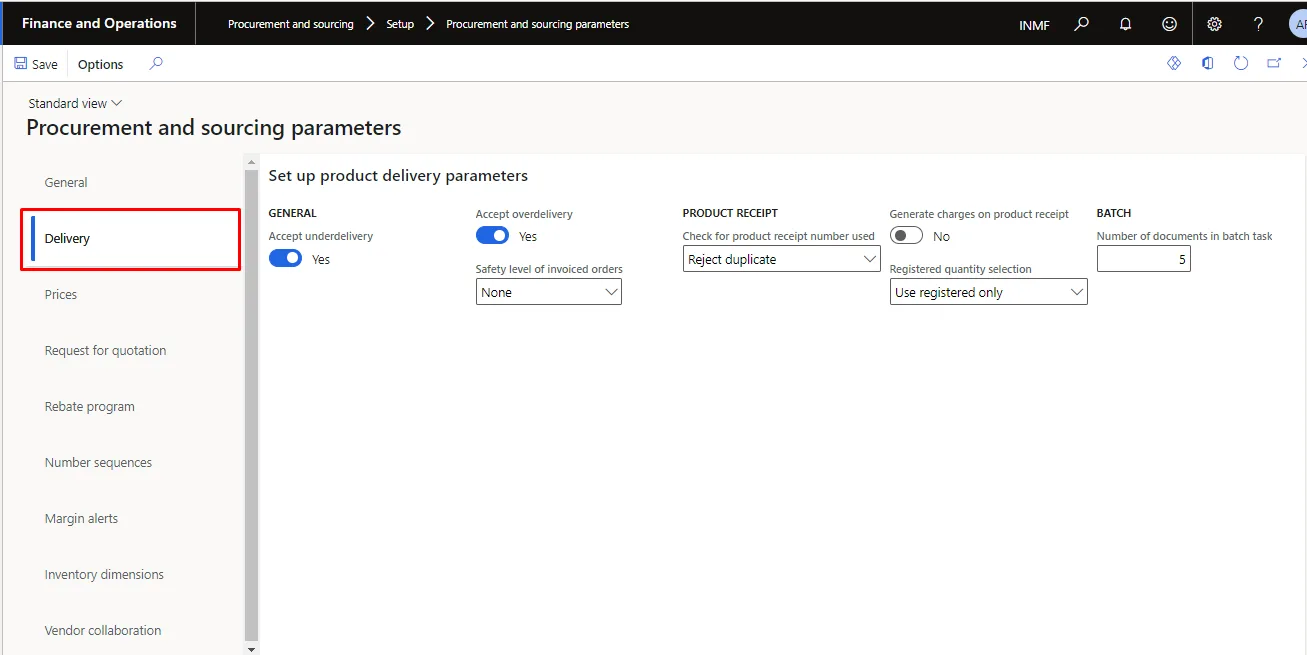Click the user avatar in top bar
This screenshot has height=655, width=1307.
(1298, 24)
